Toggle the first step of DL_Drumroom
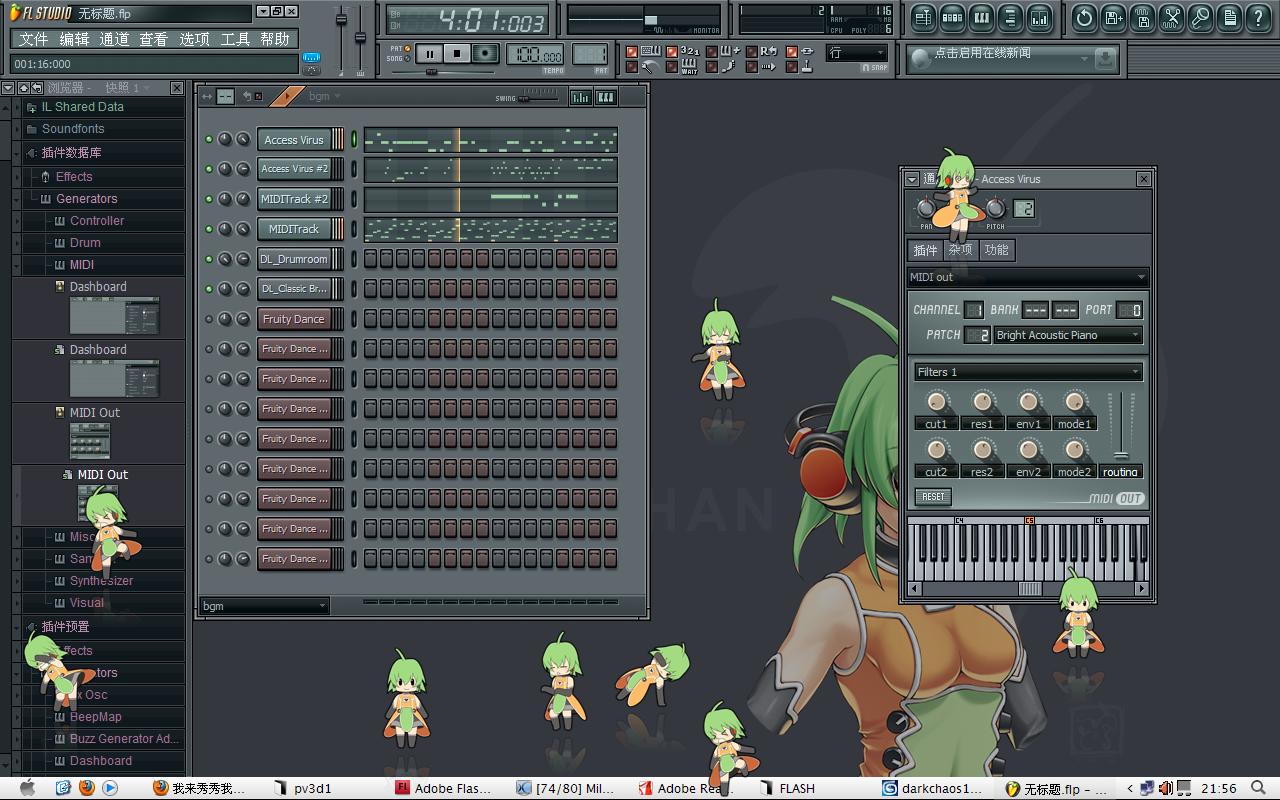Image resolution: width=1280 pixels, height=800 pixels. (x=370, y=259)
